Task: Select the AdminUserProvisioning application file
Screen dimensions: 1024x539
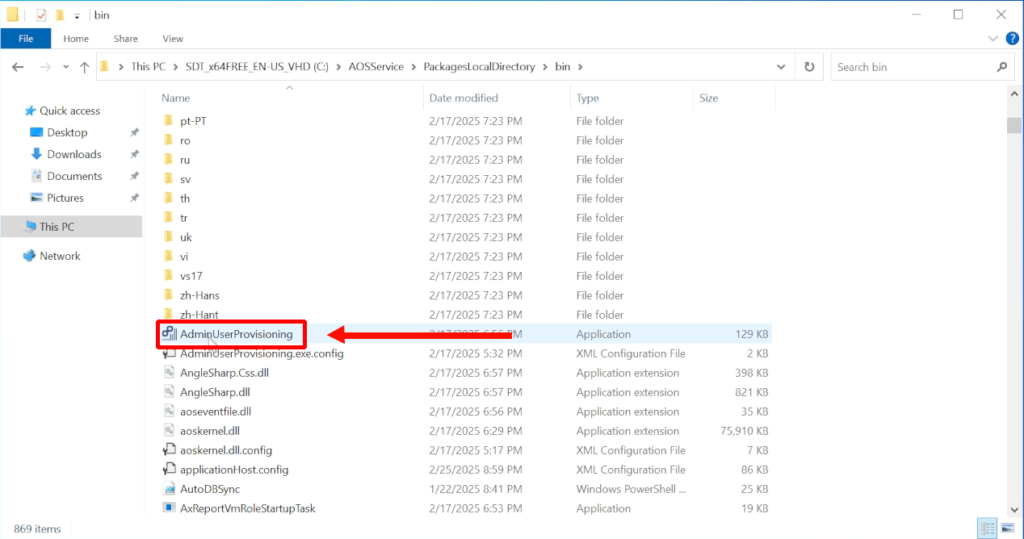Action: [x=236, y=334]
